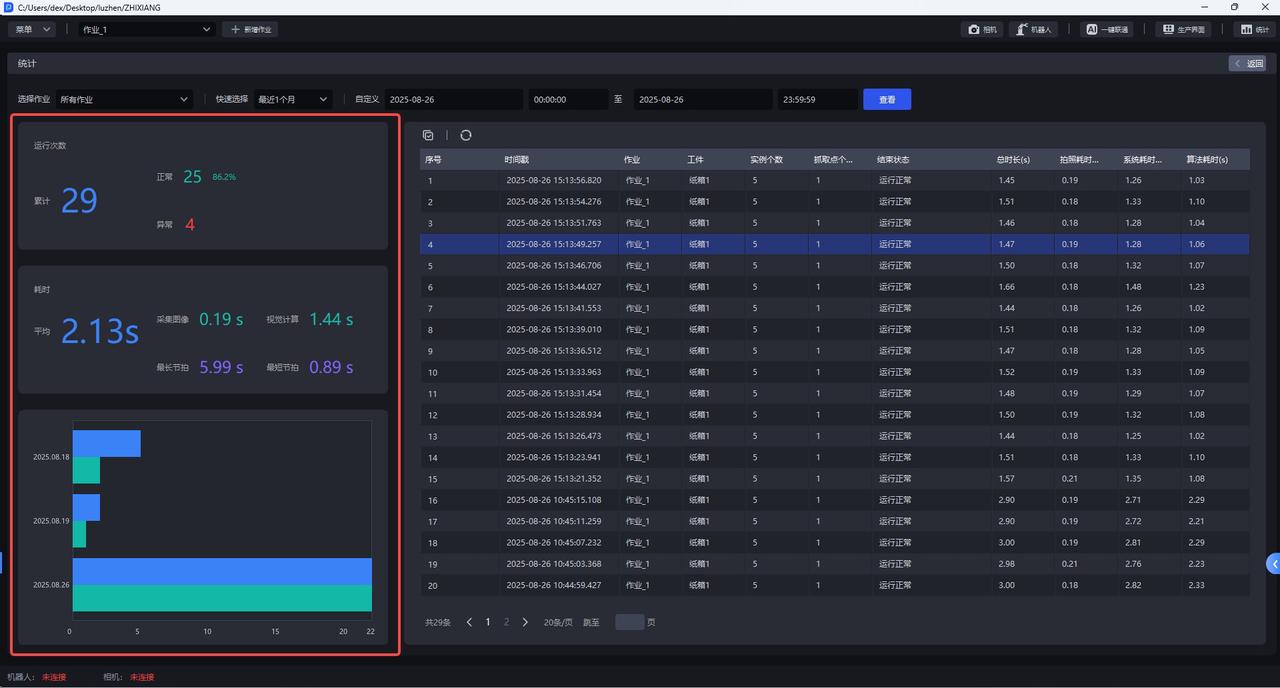Click the refresh icon above the table
Viewport: 1280px width, 688px height.
point(466,135)
